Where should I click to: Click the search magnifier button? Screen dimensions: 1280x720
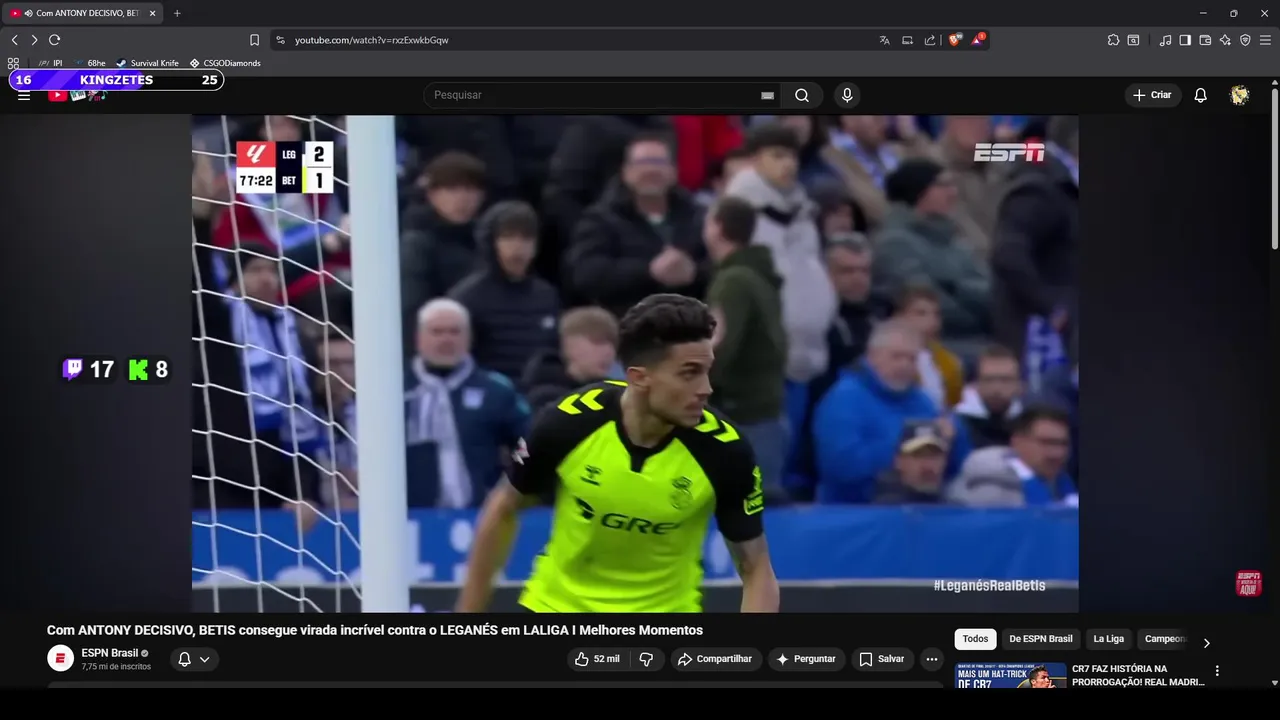coord(802,95)
